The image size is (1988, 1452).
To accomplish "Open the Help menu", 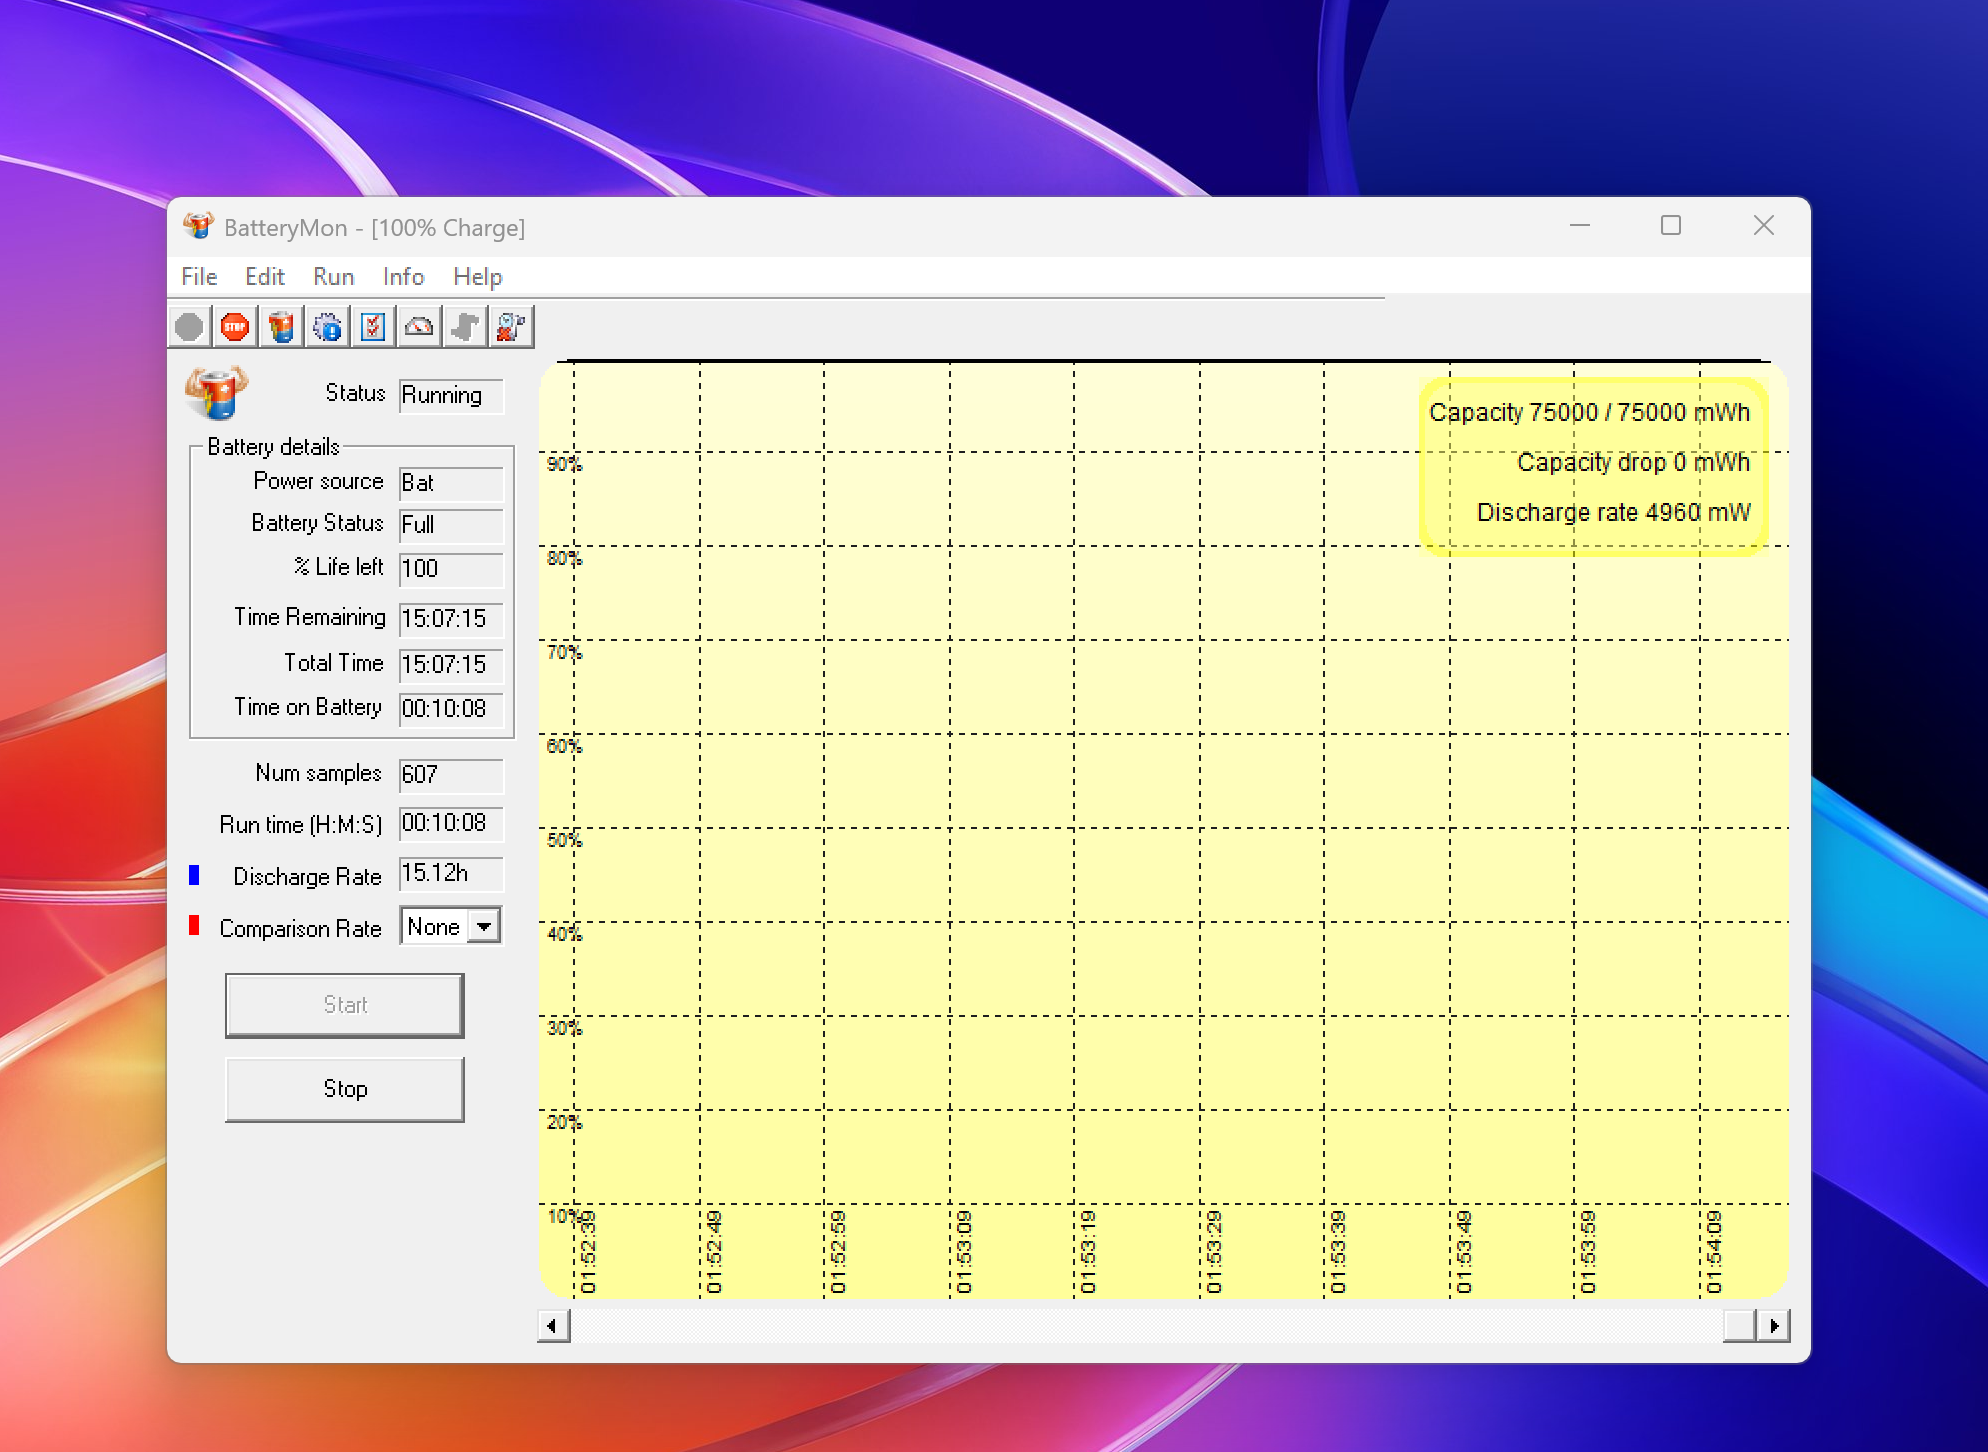I will click(477, 277).
